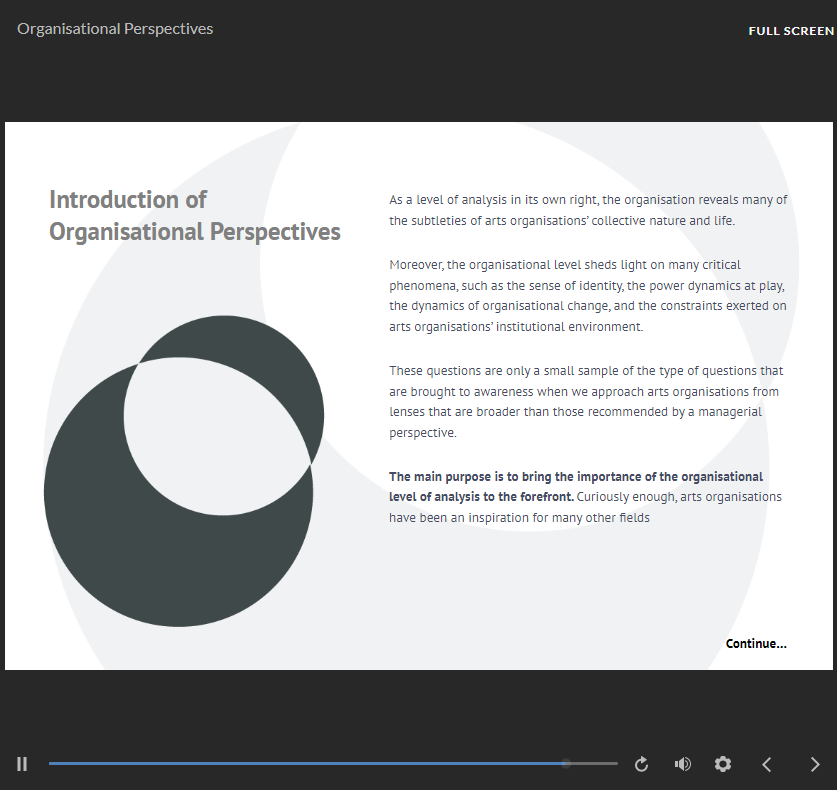Replay the current slide
Image resolution: width=837 pixels, height=790 pixels.
pos(642,764)
